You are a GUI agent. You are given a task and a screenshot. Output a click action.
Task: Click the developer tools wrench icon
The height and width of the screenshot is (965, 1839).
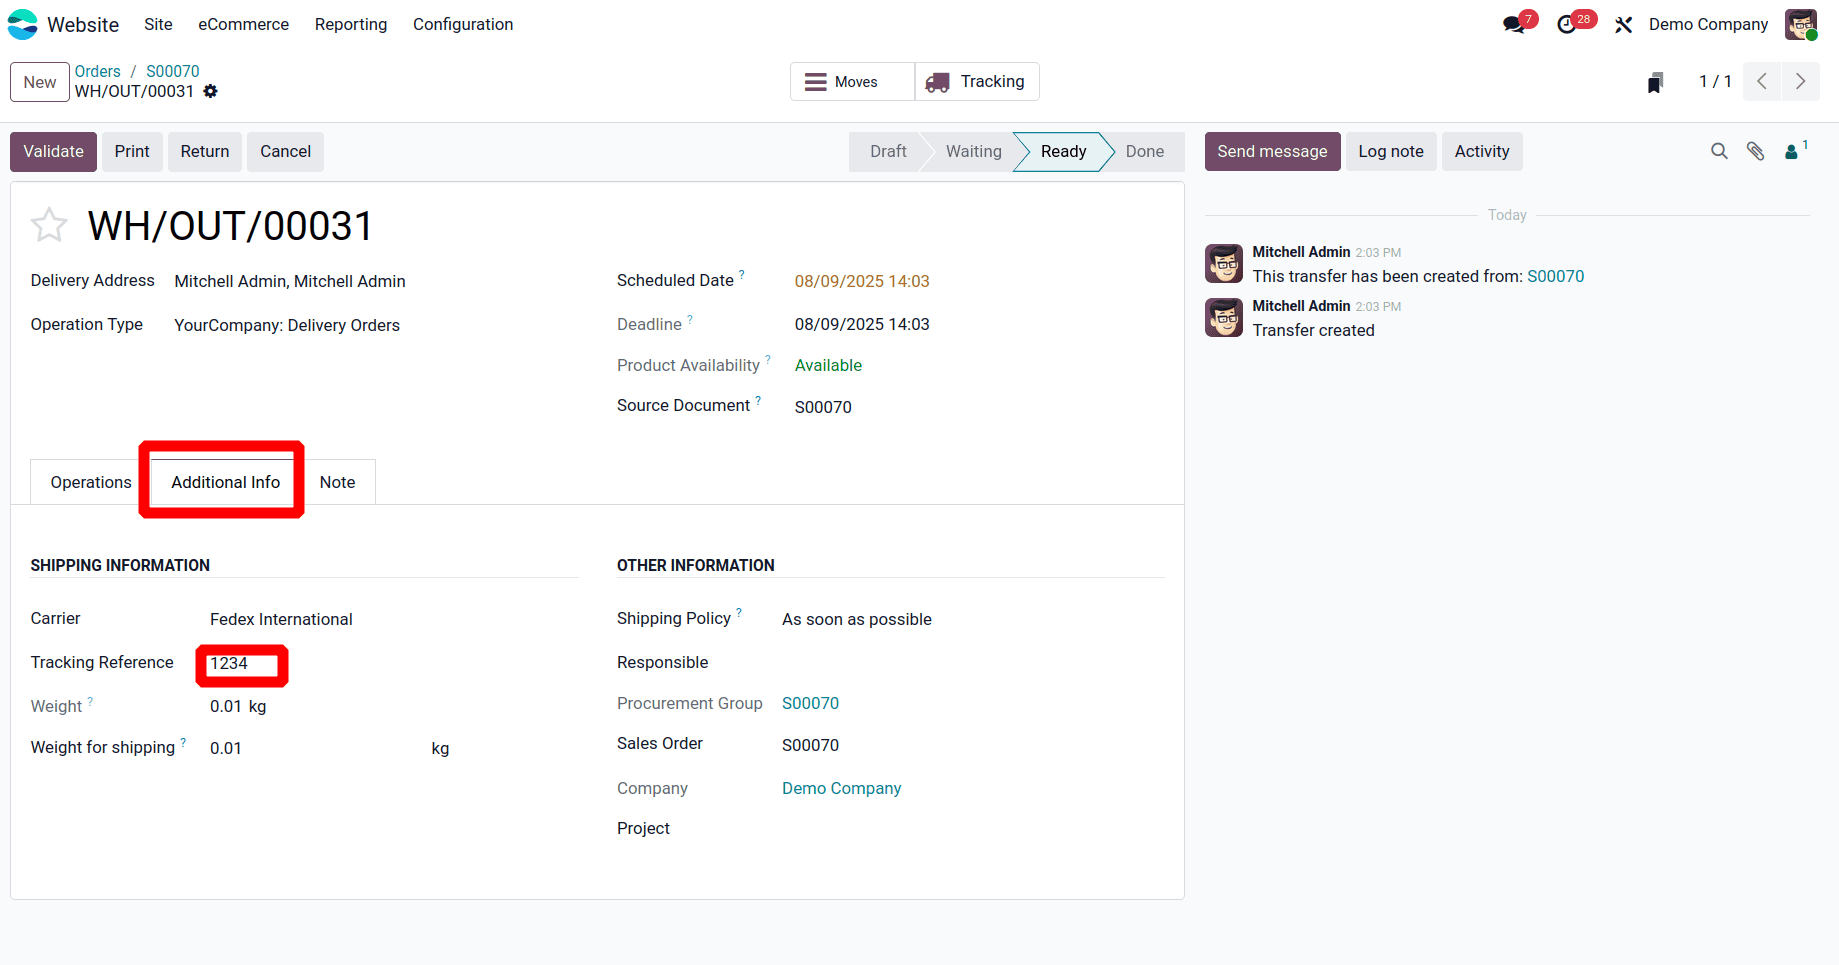pos(1623,23)
